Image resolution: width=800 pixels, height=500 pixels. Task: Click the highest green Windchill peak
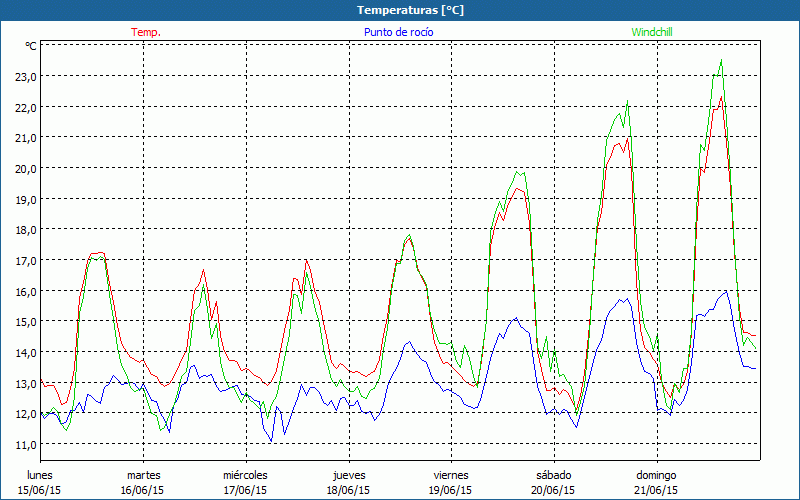721,61
